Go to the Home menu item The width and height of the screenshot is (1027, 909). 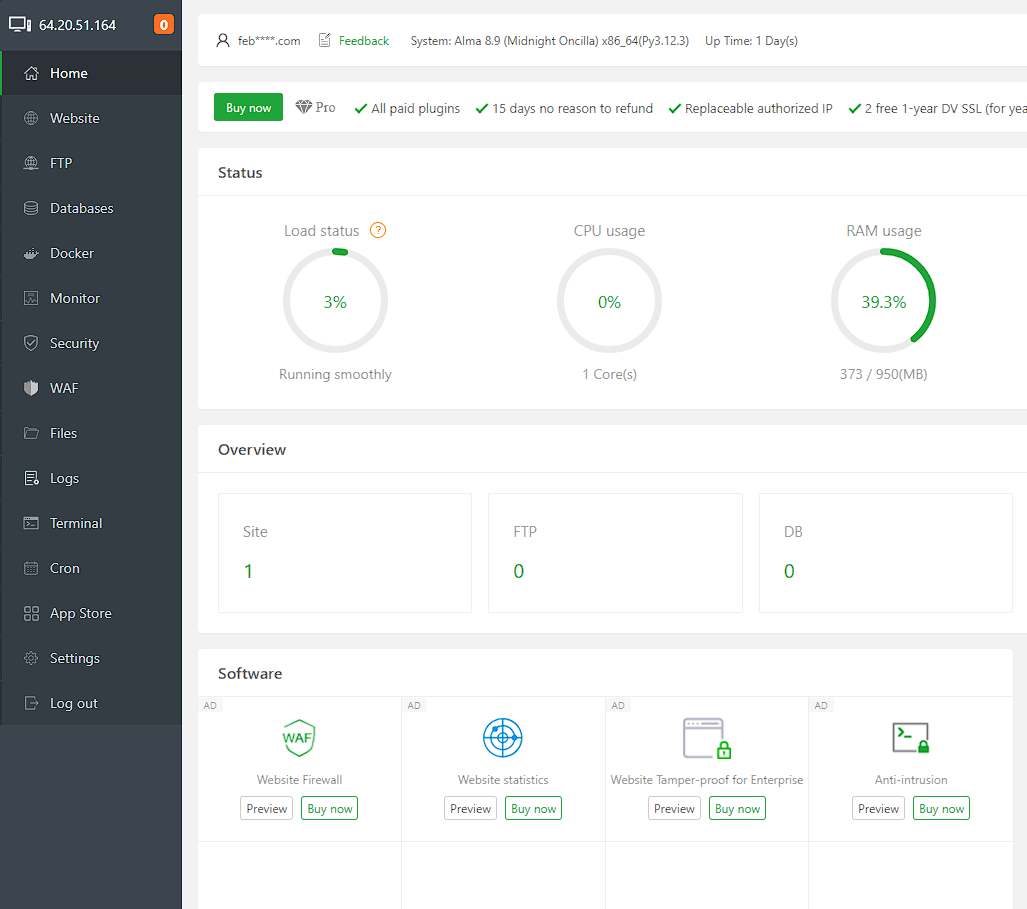(92, 73)
